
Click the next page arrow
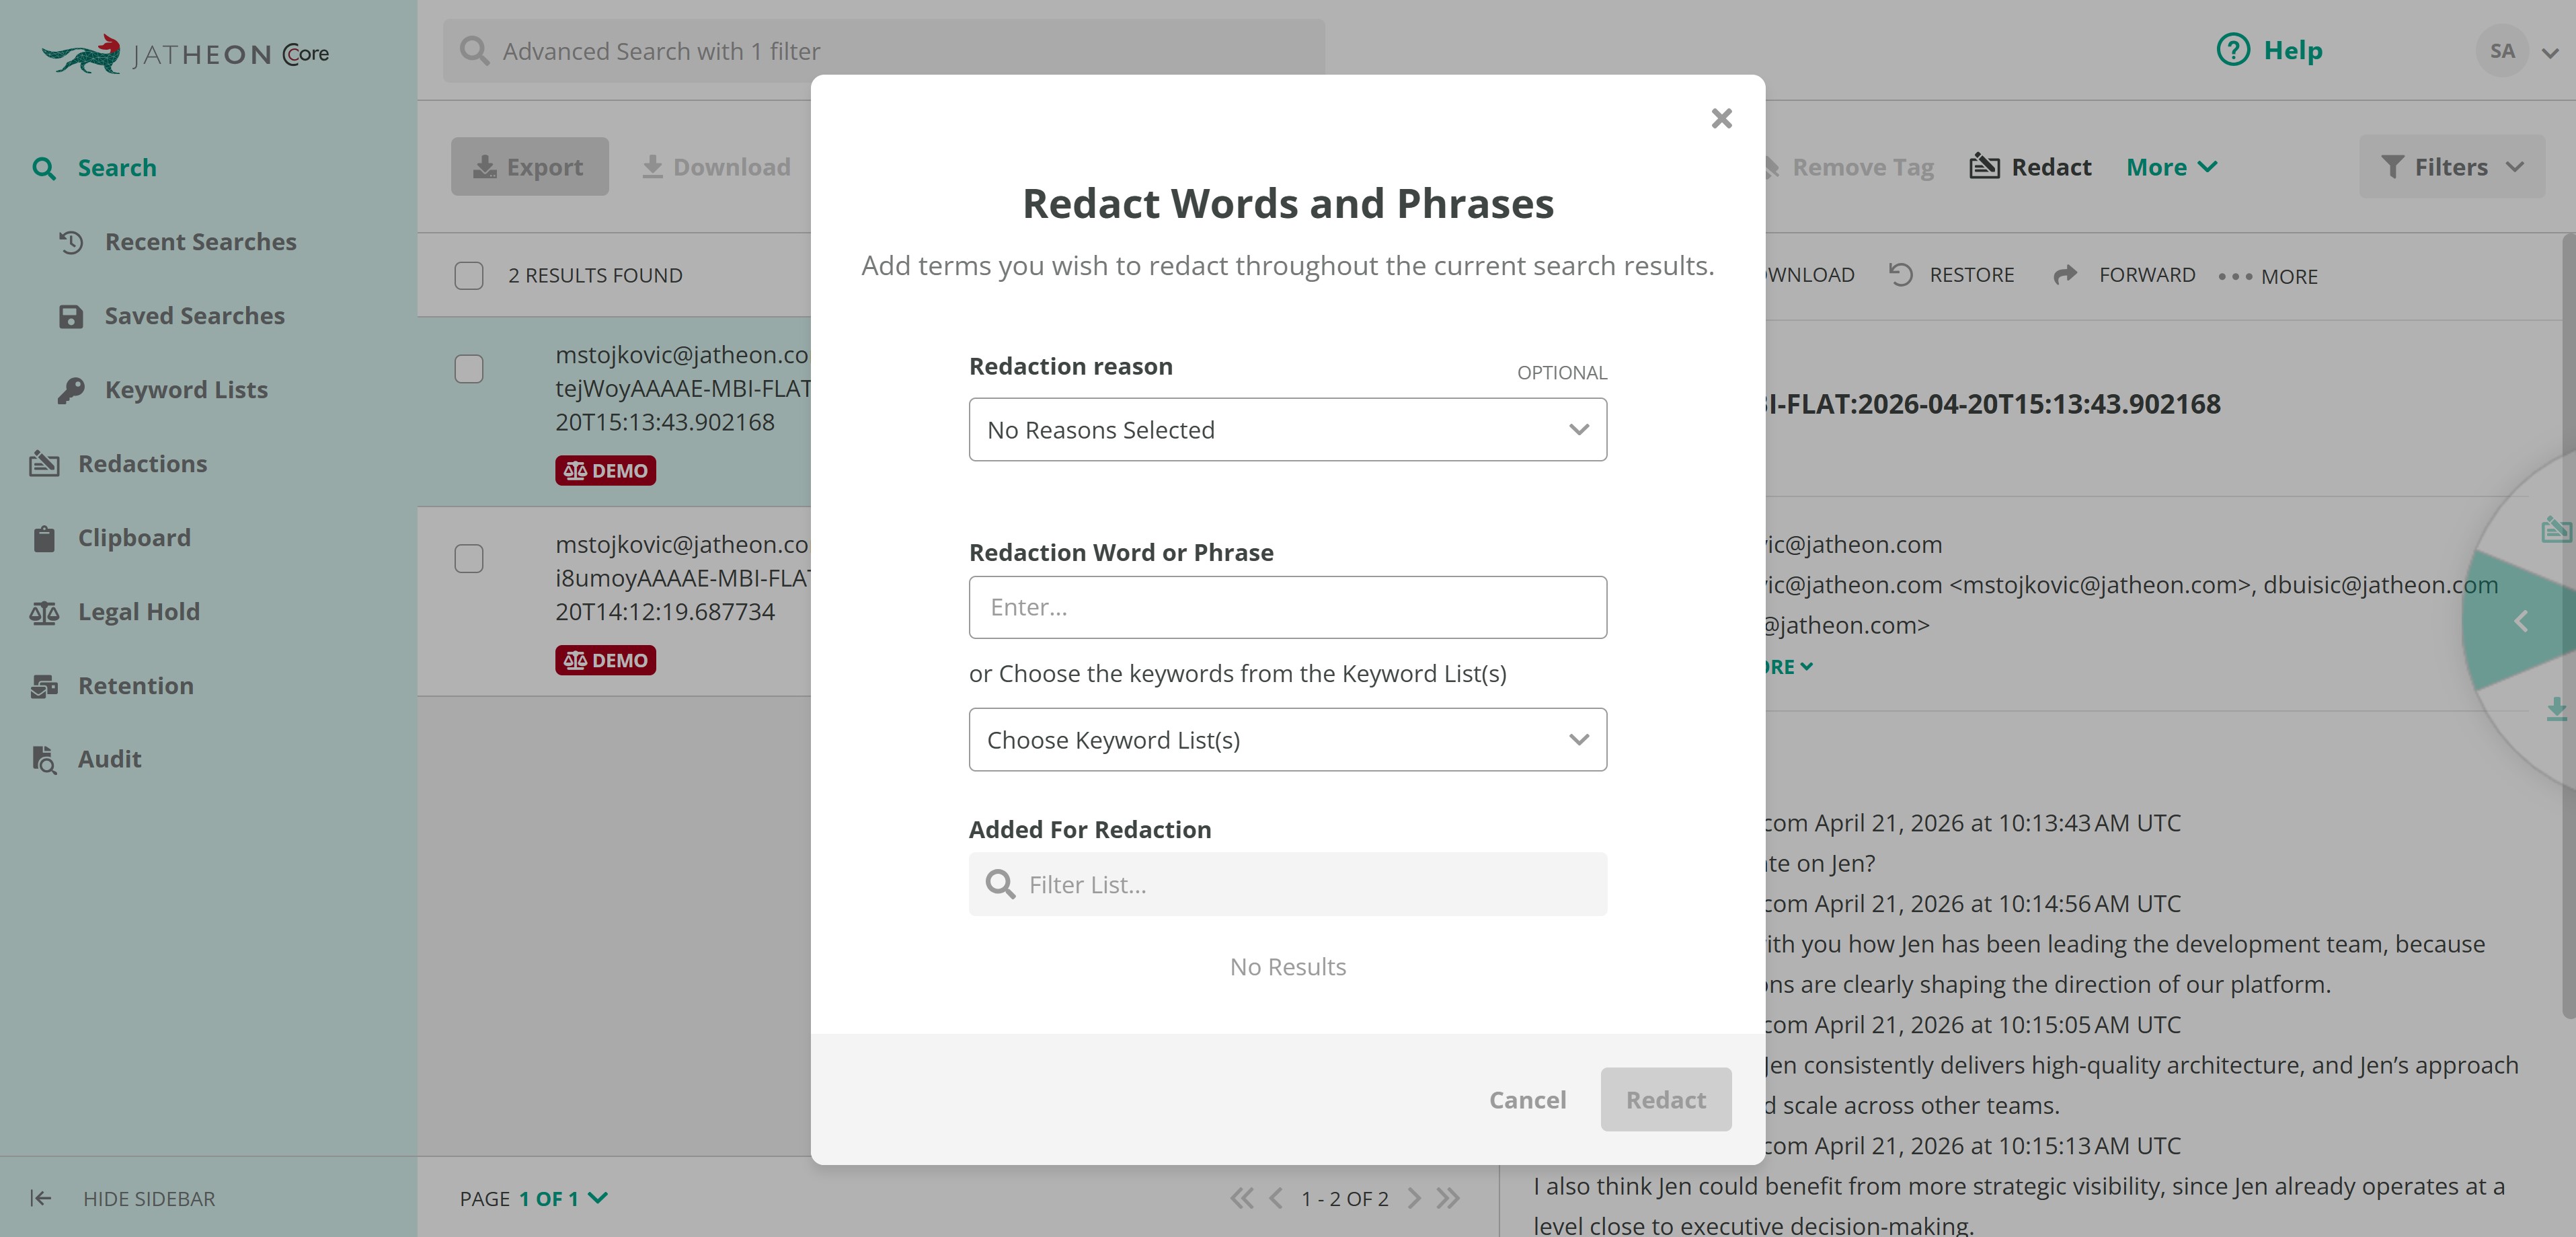pos(1413,1198)
